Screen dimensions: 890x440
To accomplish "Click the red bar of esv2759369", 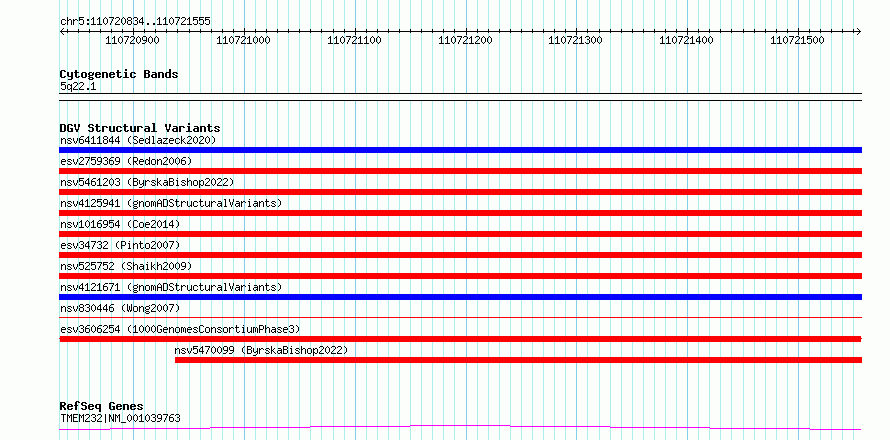I will click(460, 171).
